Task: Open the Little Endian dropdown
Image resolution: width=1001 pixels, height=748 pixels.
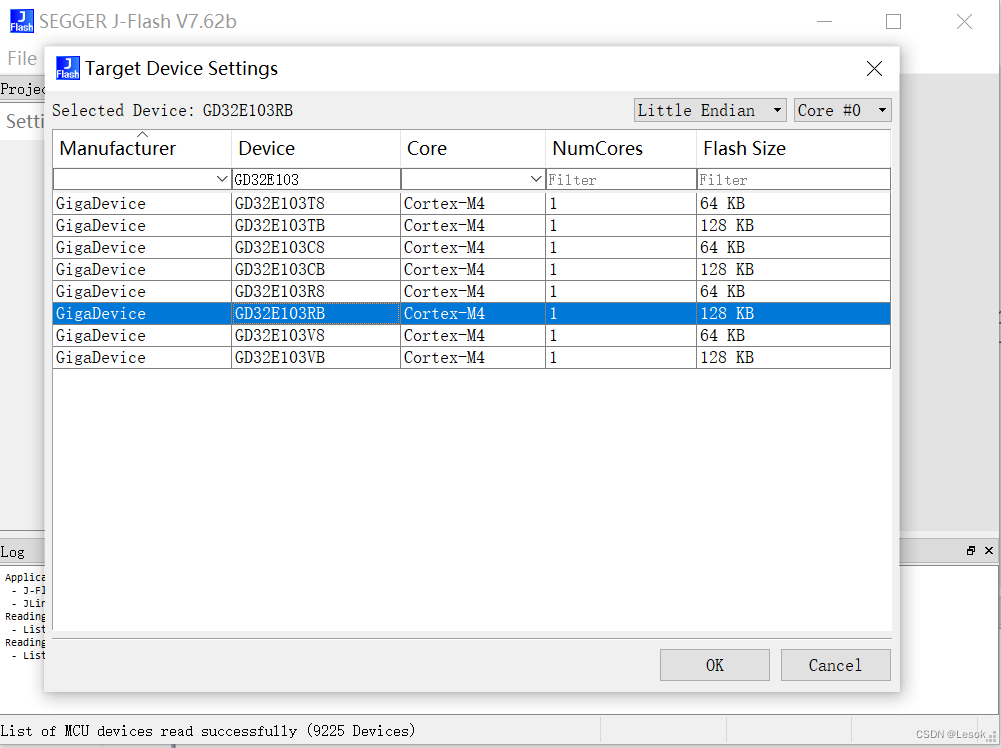Action: [710, 110]
